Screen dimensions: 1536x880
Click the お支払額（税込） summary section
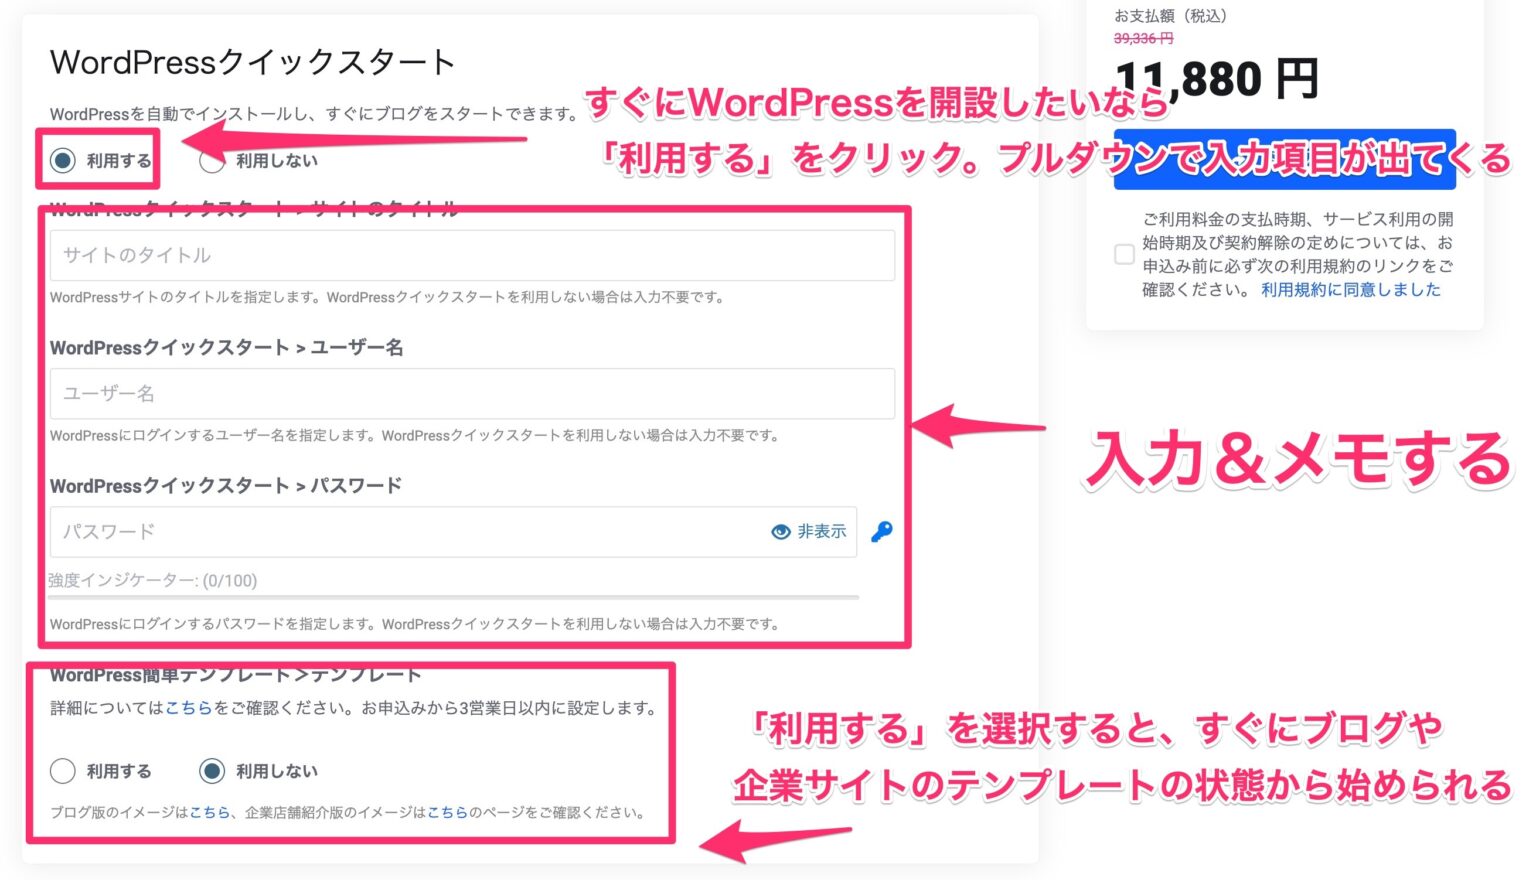pyautogui.click(x=1170, y=14)
